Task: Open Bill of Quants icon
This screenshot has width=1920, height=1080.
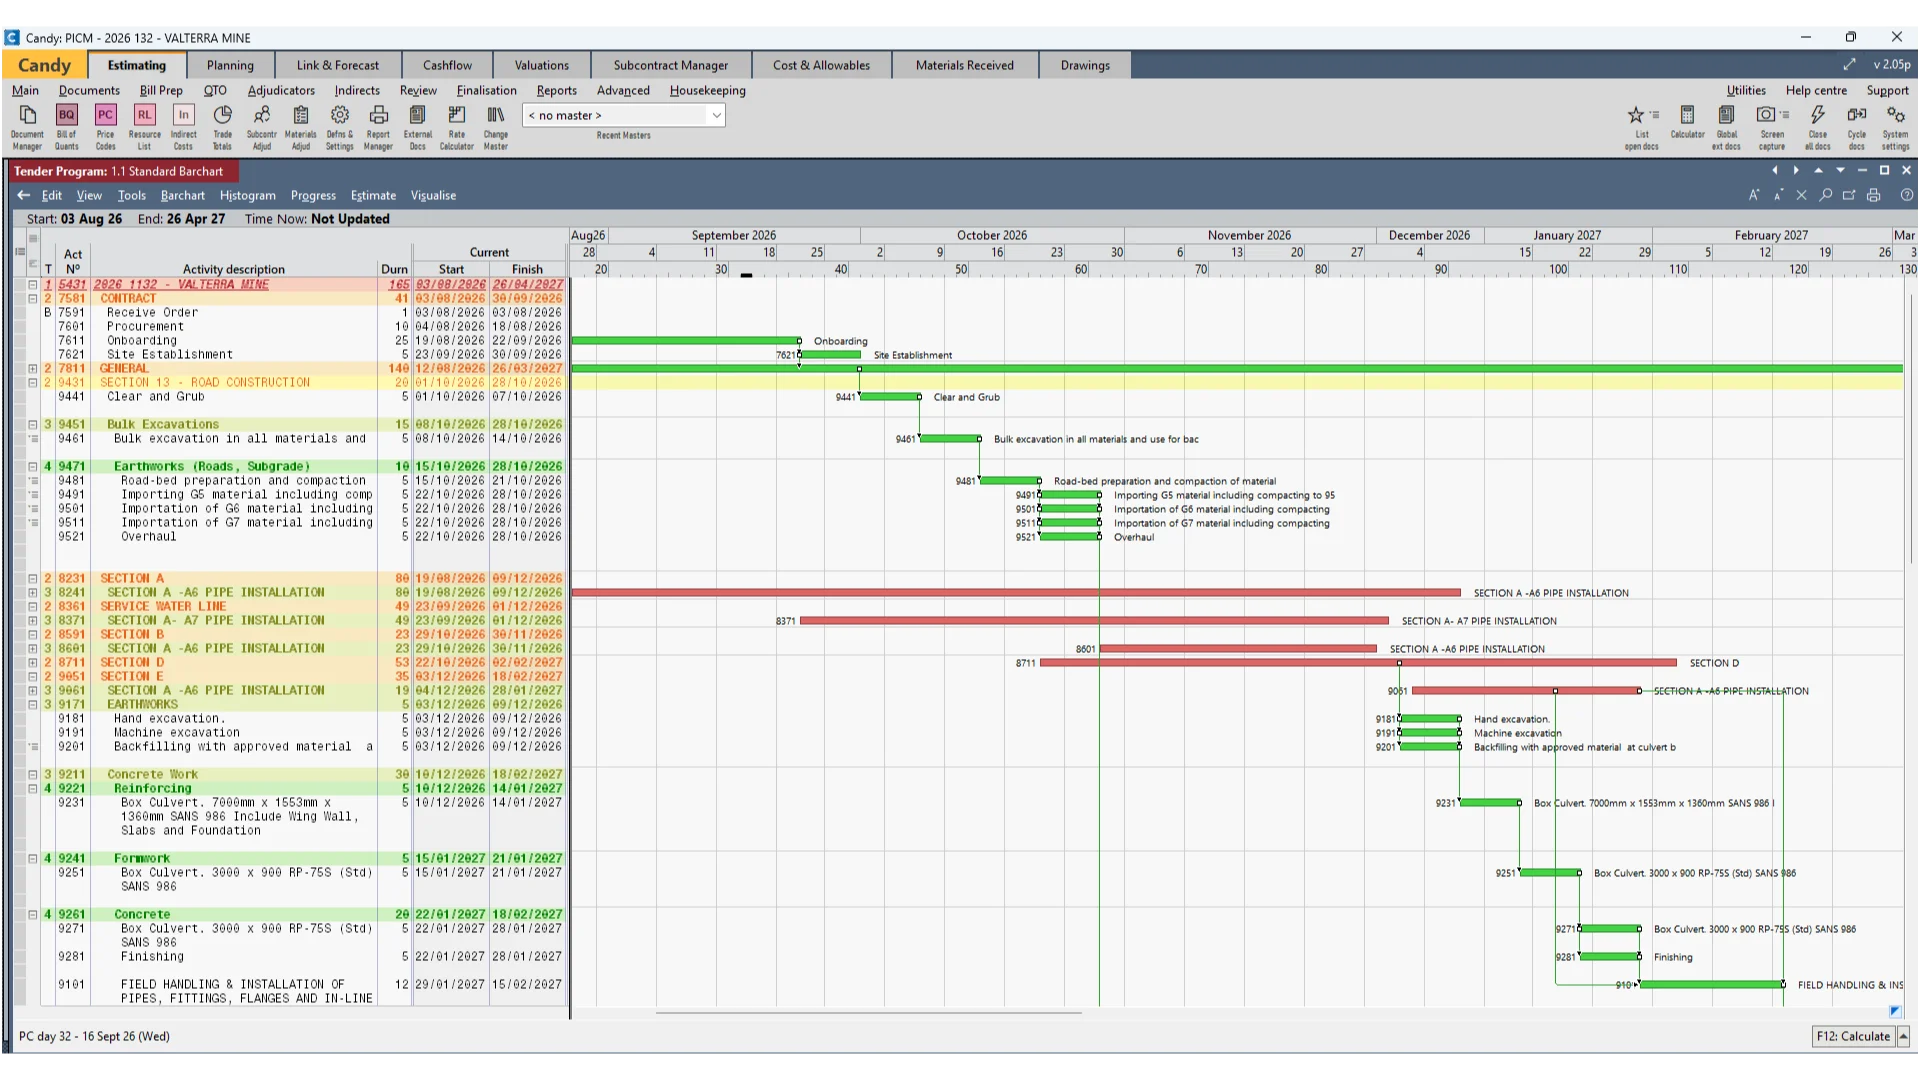Action: point(66,126)
